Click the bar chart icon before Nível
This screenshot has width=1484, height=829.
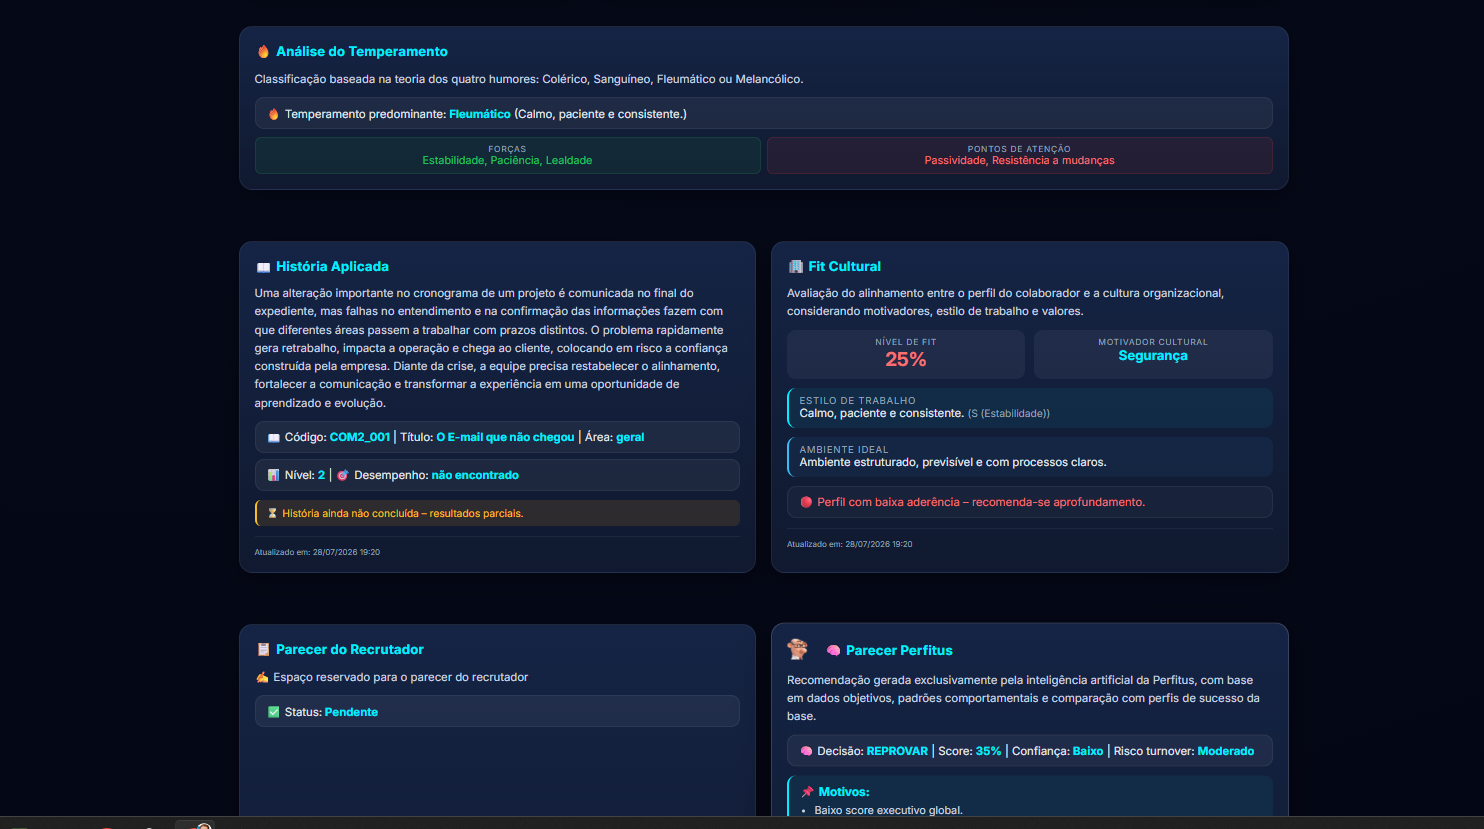click(x=274, y=476)
